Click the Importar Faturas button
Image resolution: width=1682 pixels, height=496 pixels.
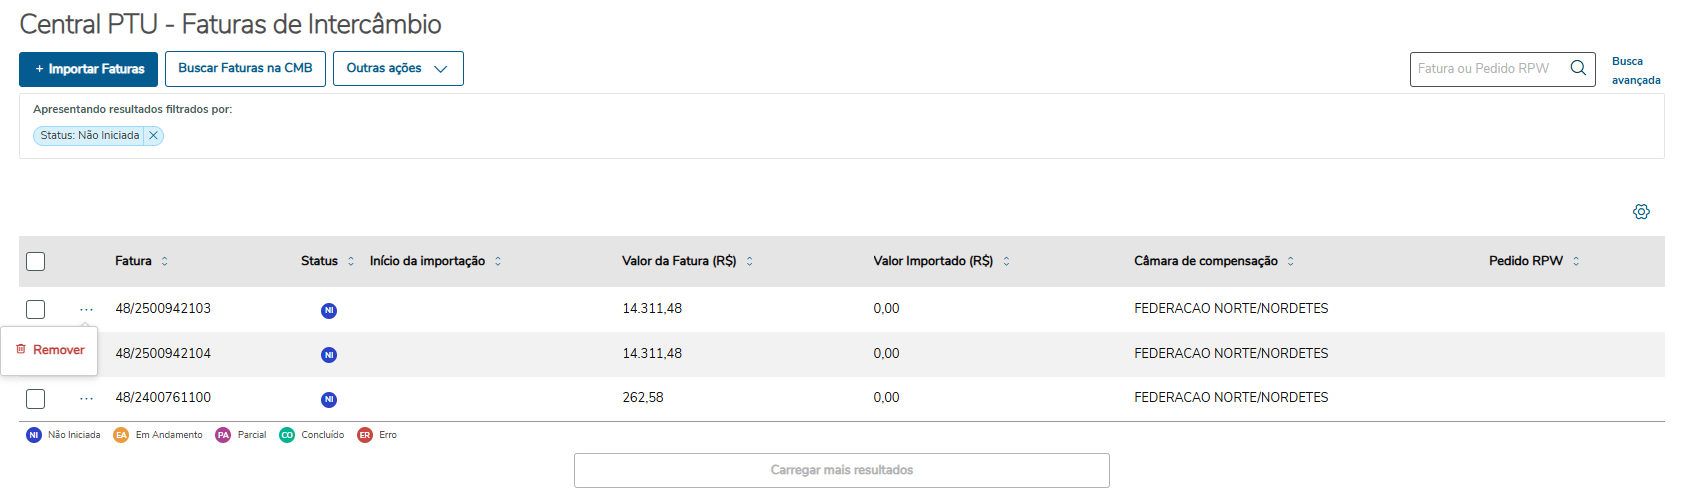pyautogui.click(x=88, y=69)
